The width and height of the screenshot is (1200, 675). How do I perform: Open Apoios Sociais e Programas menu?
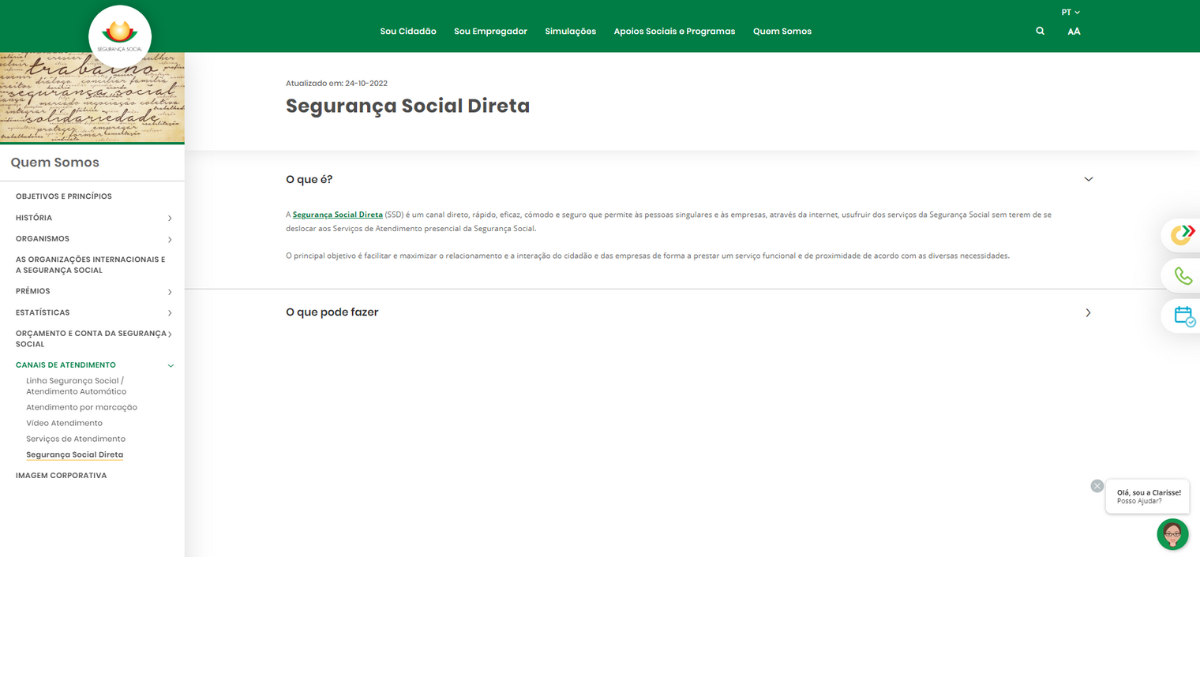pyautogui.click(x=674, y=31)
